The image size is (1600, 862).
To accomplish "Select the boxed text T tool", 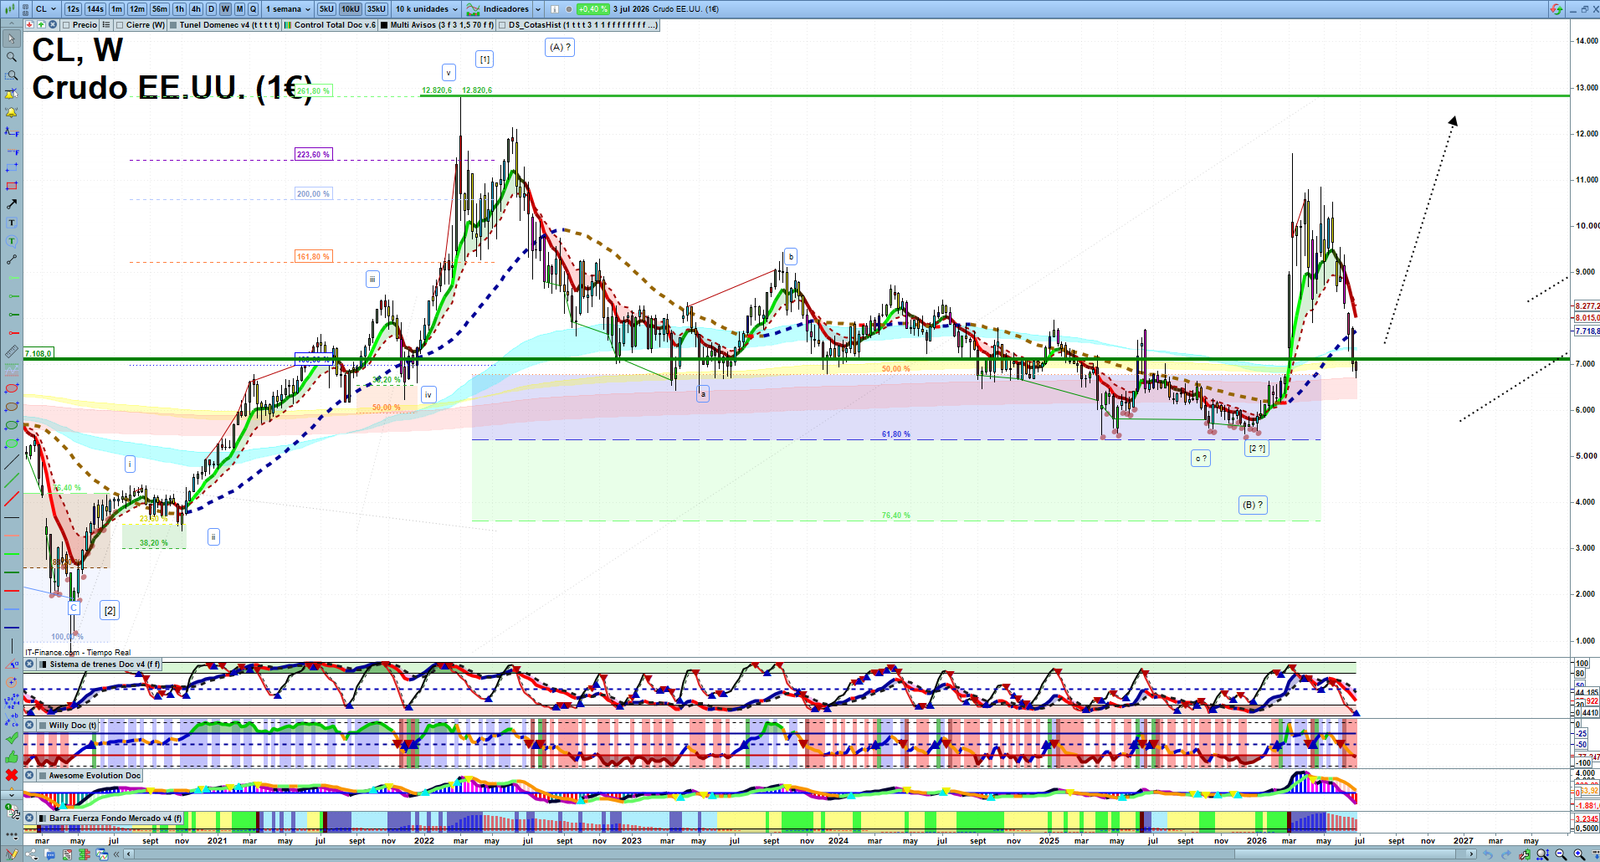I will tap(12, 222).
